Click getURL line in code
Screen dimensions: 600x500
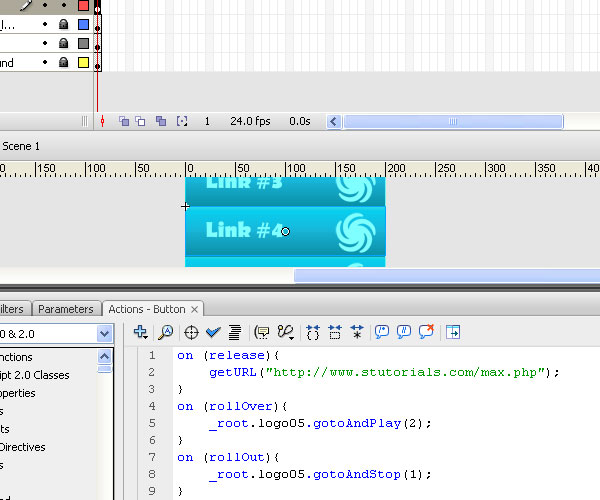pyautogui.click(x=384, y=372)
